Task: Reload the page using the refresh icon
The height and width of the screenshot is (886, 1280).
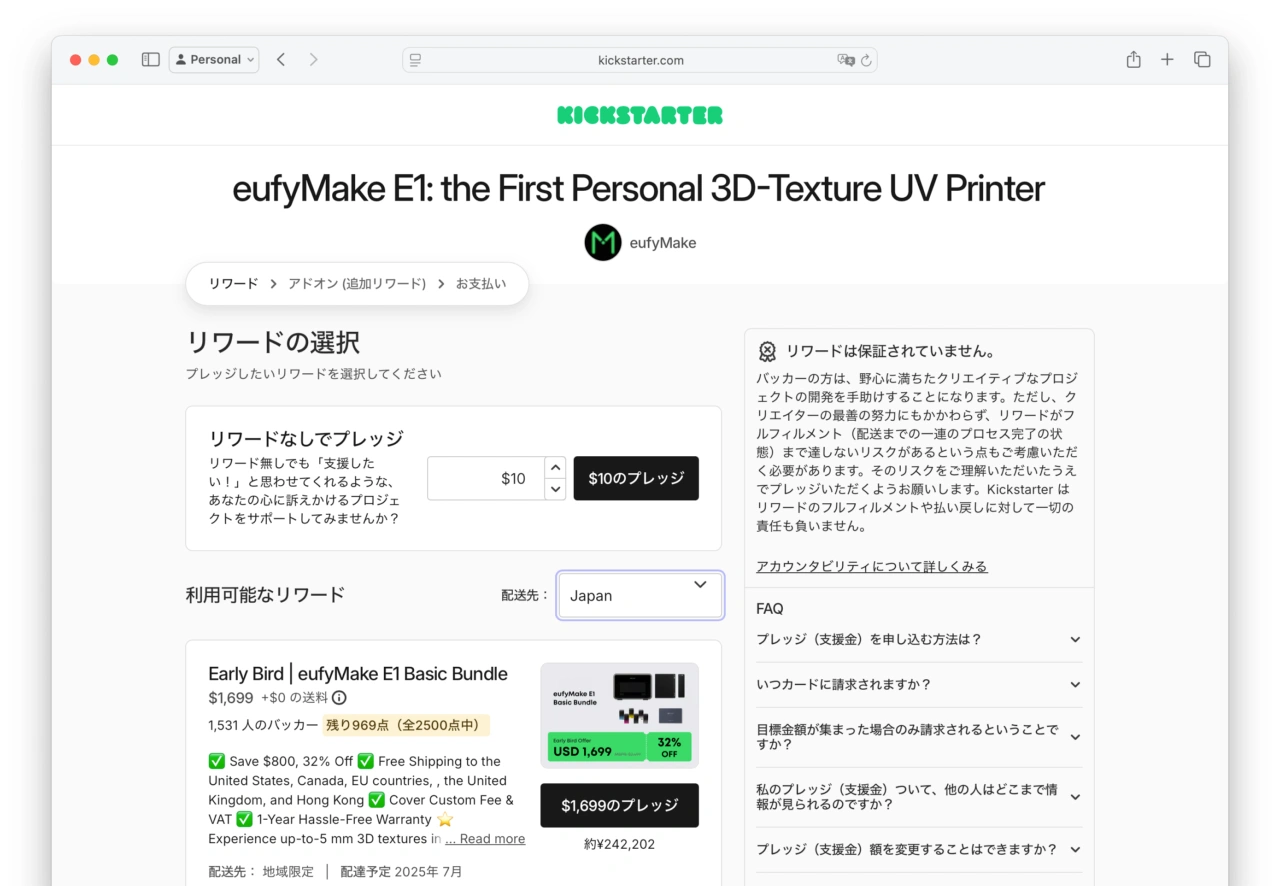Action: point(866,60)
